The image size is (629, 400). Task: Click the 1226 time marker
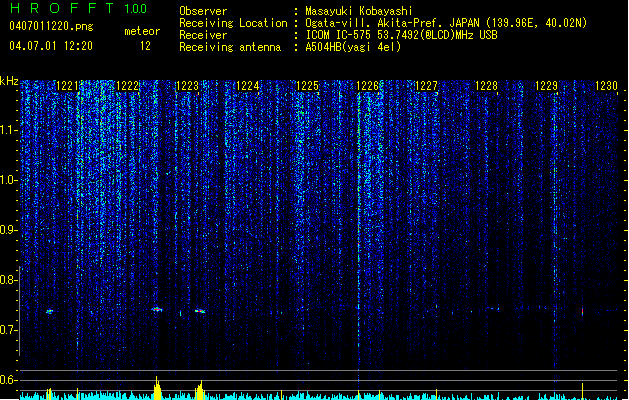click(367, 86)
